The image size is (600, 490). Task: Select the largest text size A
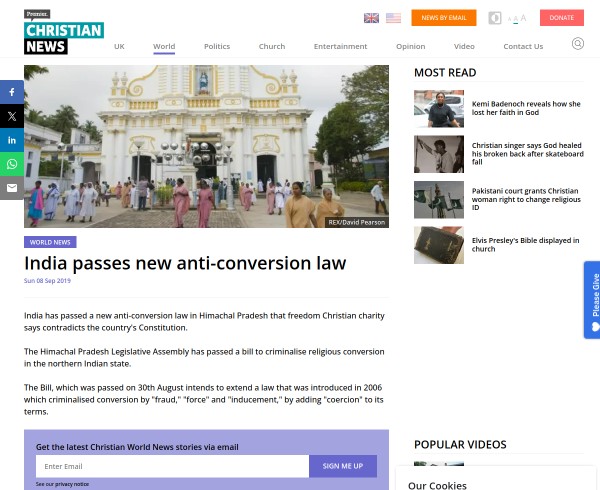(x=523, y=18)
